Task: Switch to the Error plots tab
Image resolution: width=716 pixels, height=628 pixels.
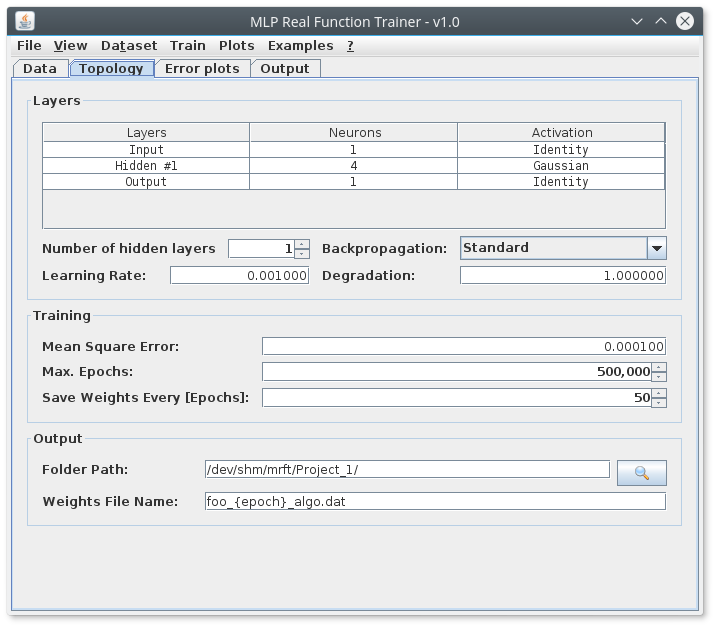Action: [202, 69]
